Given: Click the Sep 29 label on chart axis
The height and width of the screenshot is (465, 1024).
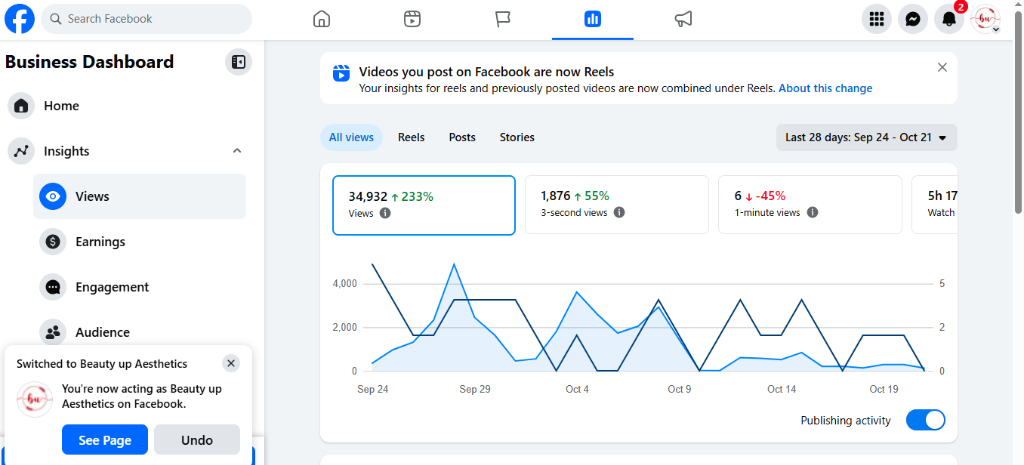Looking at the screenshot, I should tap(475, 389).
